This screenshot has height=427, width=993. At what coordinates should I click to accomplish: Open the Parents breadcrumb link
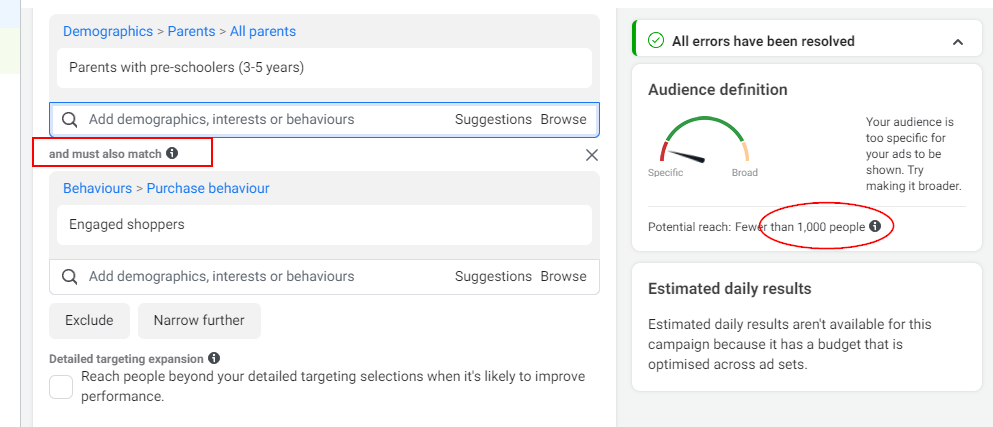tap(191, 31)
